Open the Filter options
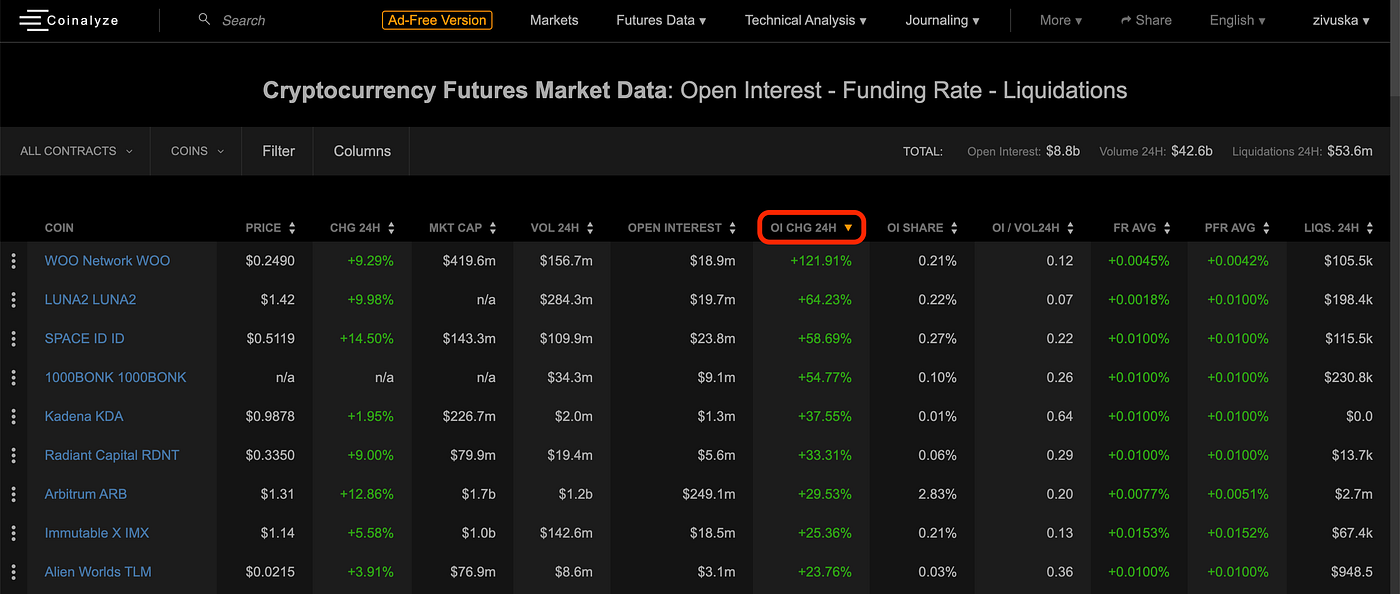This screenshot has width=1400, height=594. 279,151
